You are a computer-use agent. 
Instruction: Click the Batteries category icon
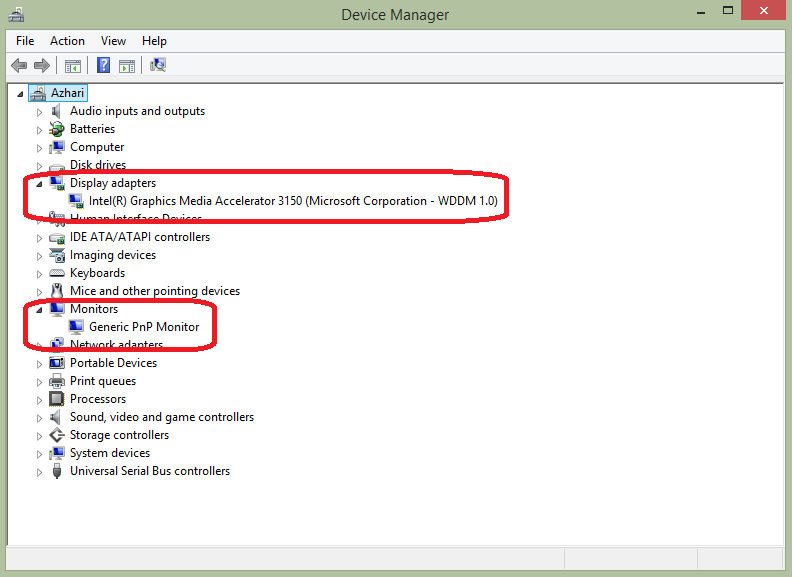click(57, 129)
